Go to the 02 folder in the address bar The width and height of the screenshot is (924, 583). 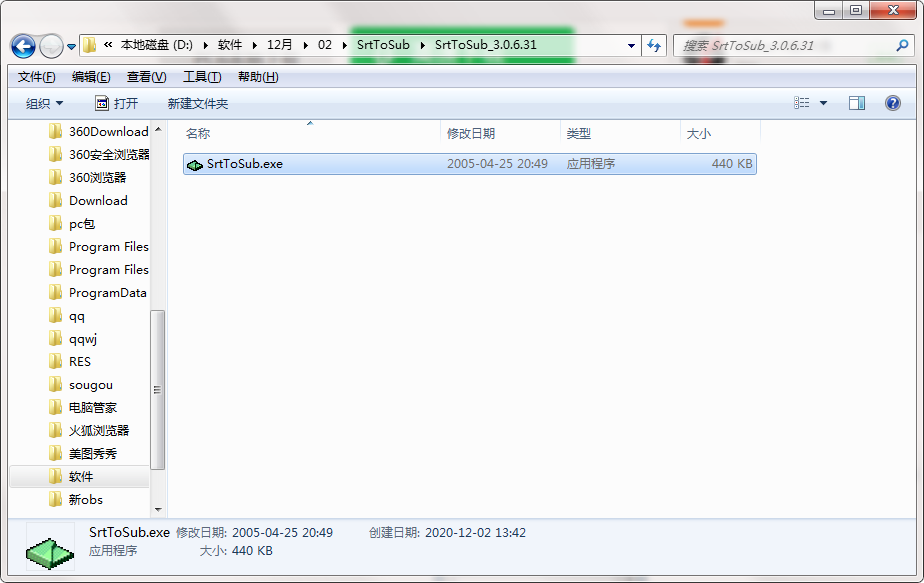click(325, 45)
